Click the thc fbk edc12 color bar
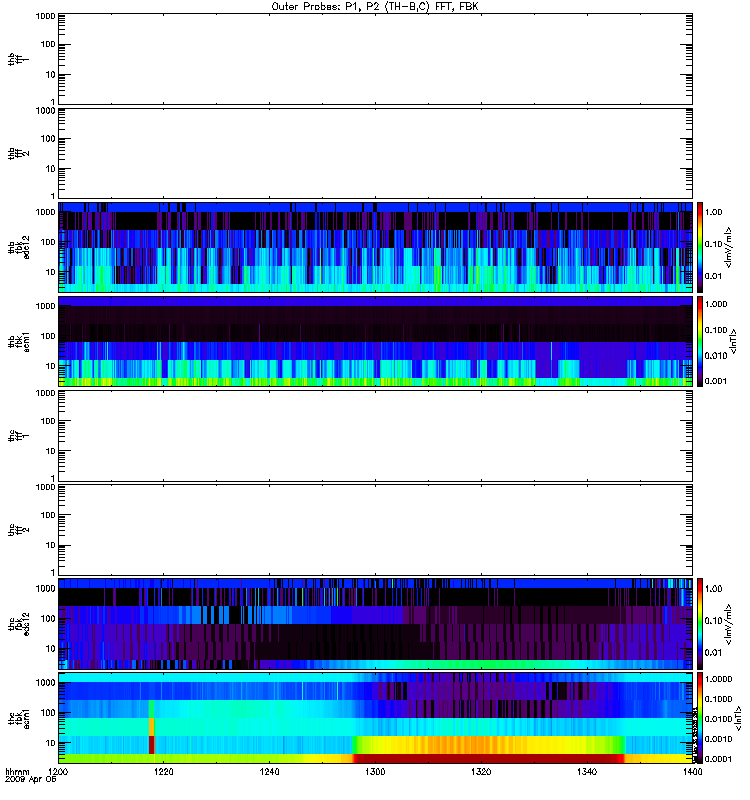This screenshot has height=800, width=750. coord(700,623)
